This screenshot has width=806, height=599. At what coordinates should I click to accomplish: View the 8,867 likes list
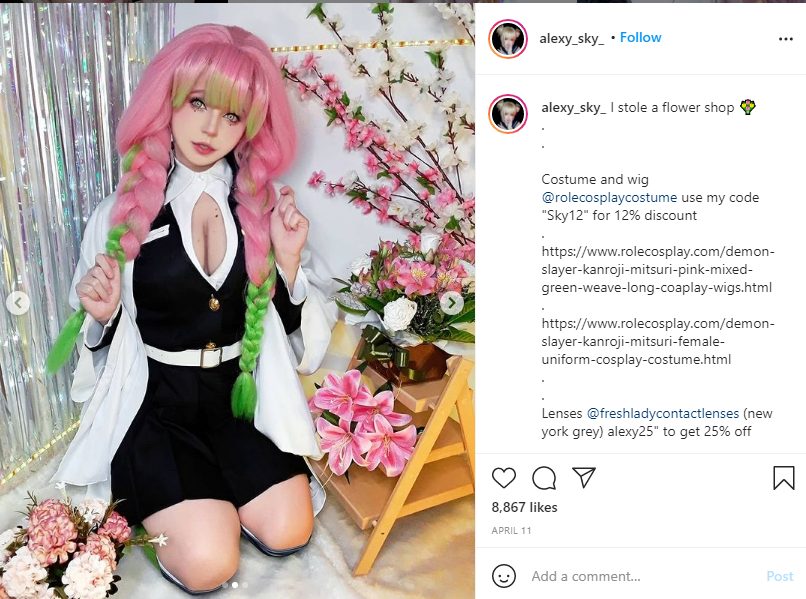point(524,507)
